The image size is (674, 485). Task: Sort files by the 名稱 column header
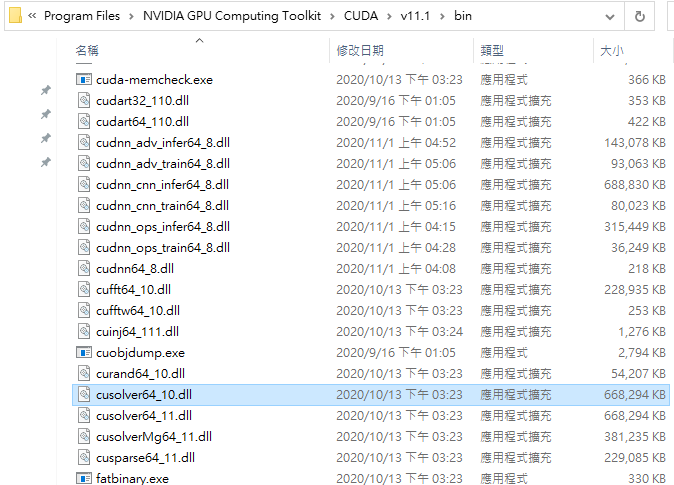[x=87, y=51]
